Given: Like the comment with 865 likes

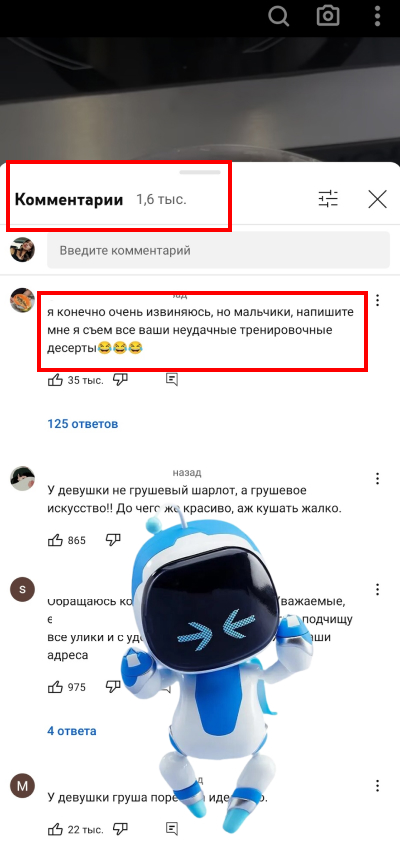Looking at the screenshot, I should pyautogui.click(x=55, y=540).
